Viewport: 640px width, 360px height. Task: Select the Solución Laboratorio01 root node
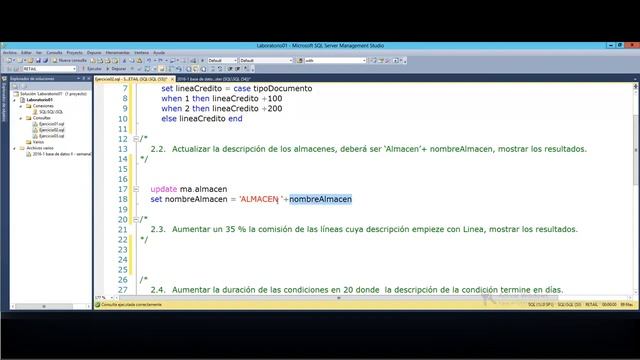[51, 93]
